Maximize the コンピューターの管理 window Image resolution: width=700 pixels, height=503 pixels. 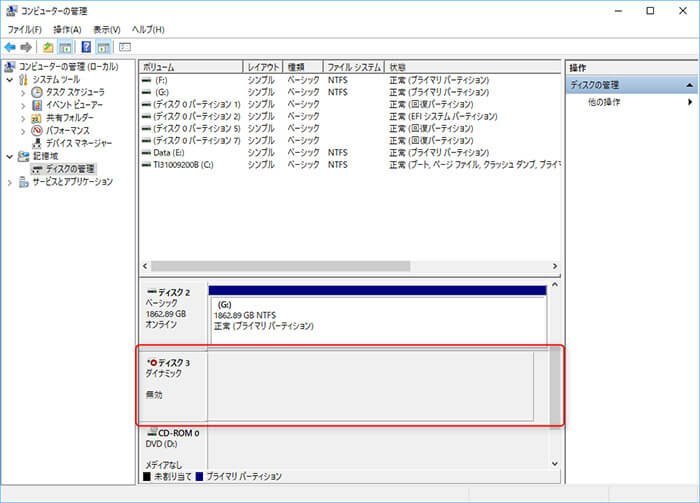pyautogui.click(x=650, y=11)
